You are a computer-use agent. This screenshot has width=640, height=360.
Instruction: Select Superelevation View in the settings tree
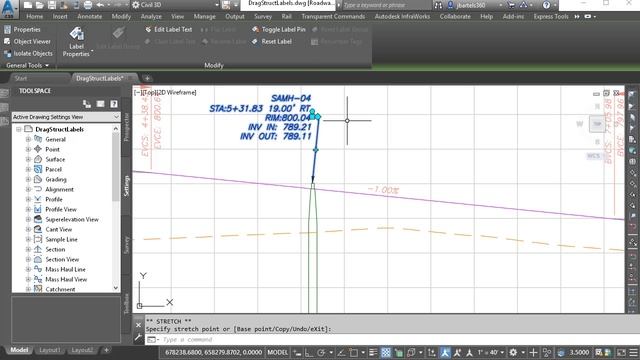[72, 220]
